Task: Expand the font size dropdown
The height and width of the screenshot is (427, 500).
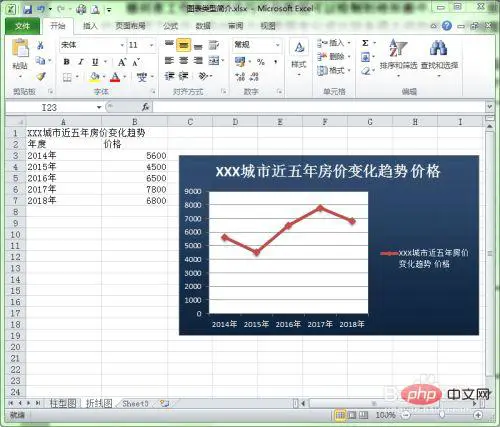Action: (x=151, y=45)
